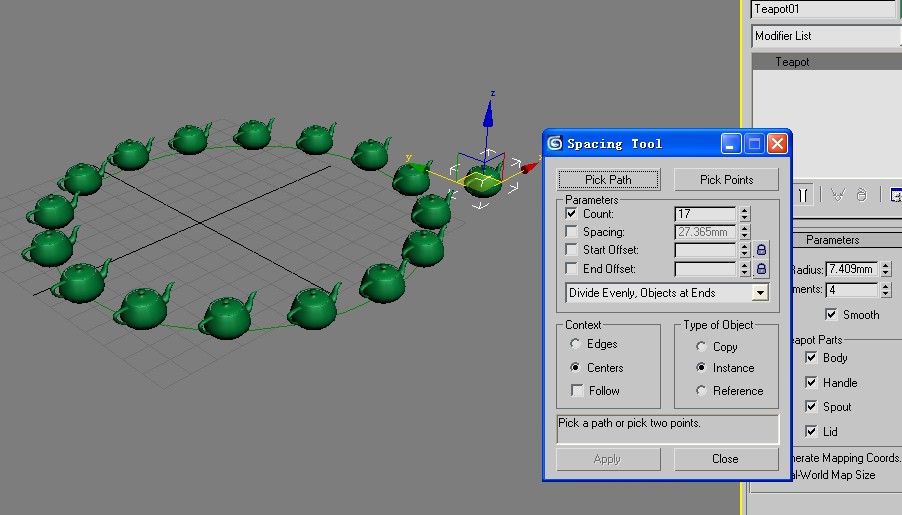Uncheck the Body teapot part
The image size is (902, 515).
tap(811, 357)
